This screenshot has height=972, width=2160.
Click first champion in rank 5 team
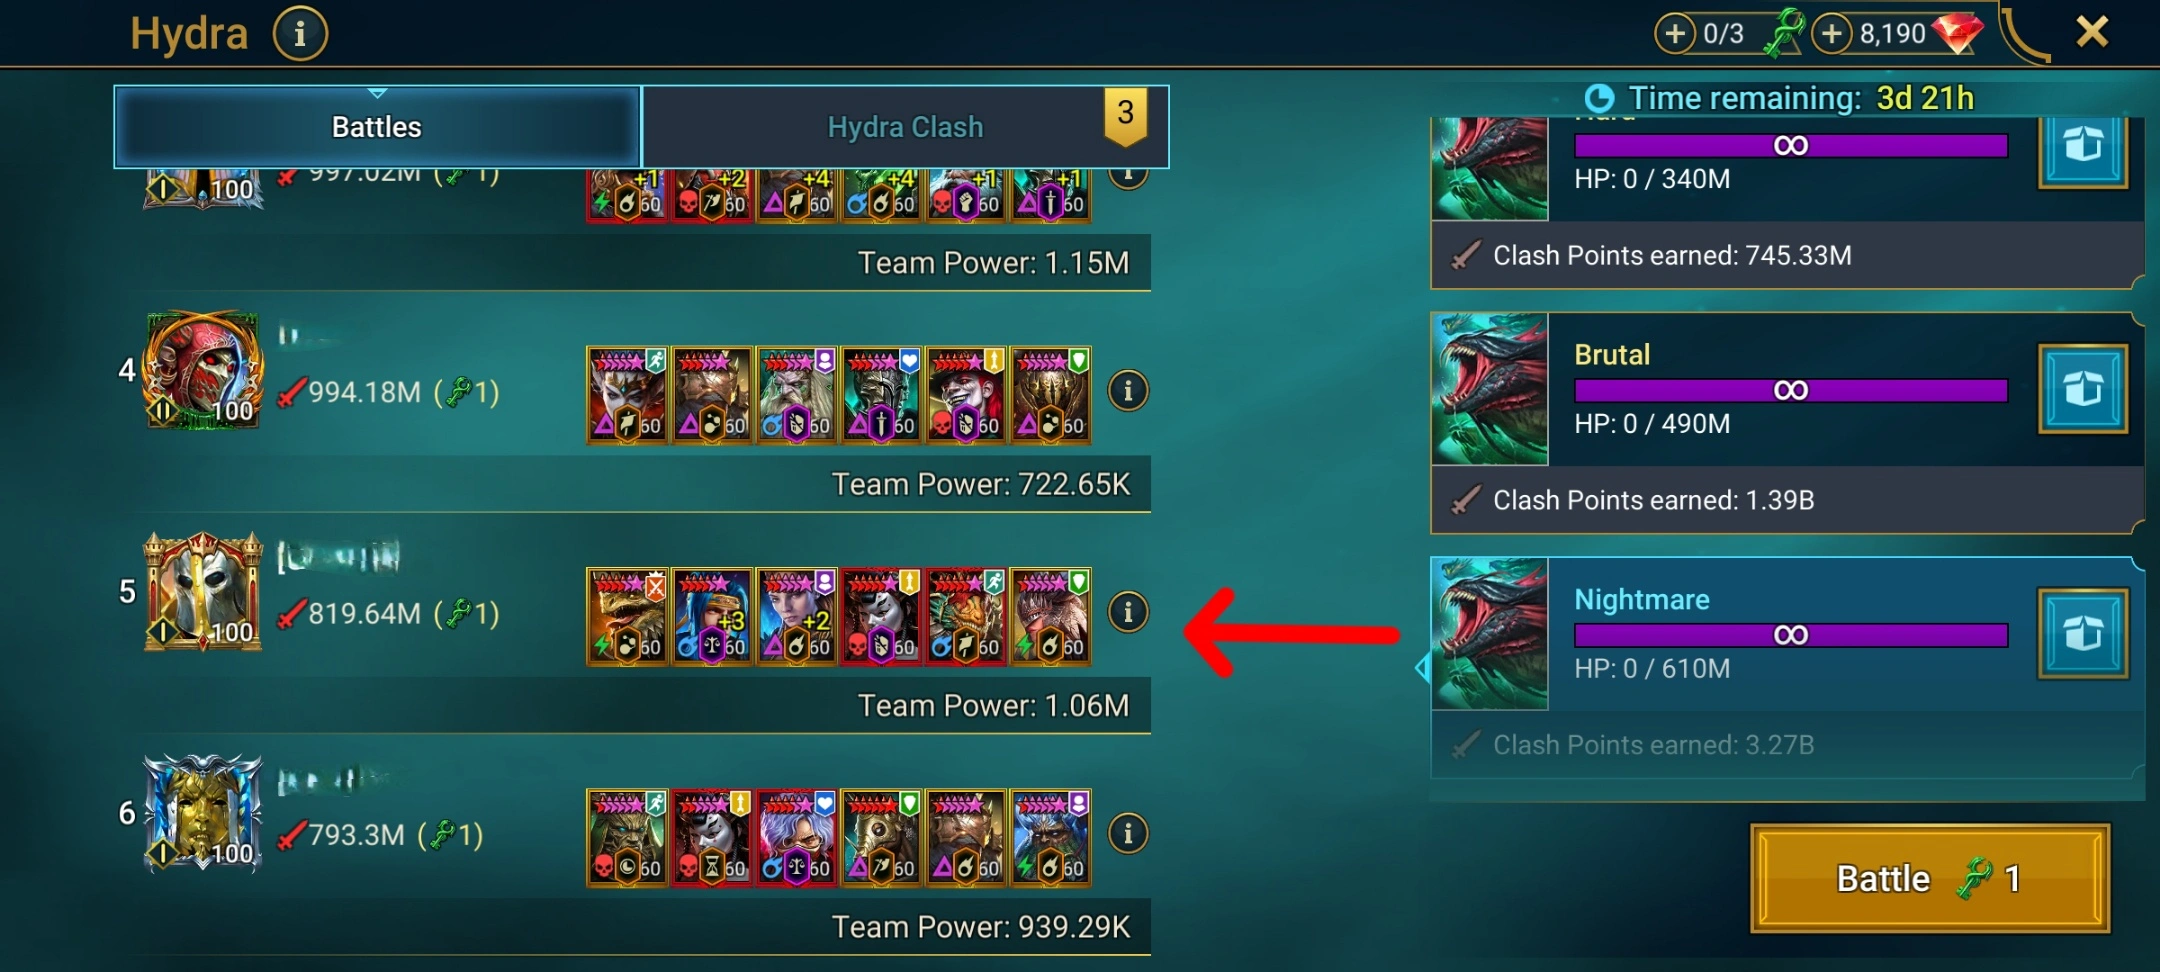[x=627, y=617]
